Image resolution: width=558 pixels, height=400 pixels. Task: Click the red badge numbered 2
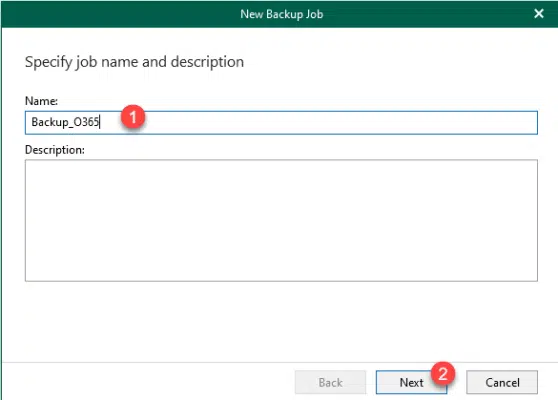[443, 374]
